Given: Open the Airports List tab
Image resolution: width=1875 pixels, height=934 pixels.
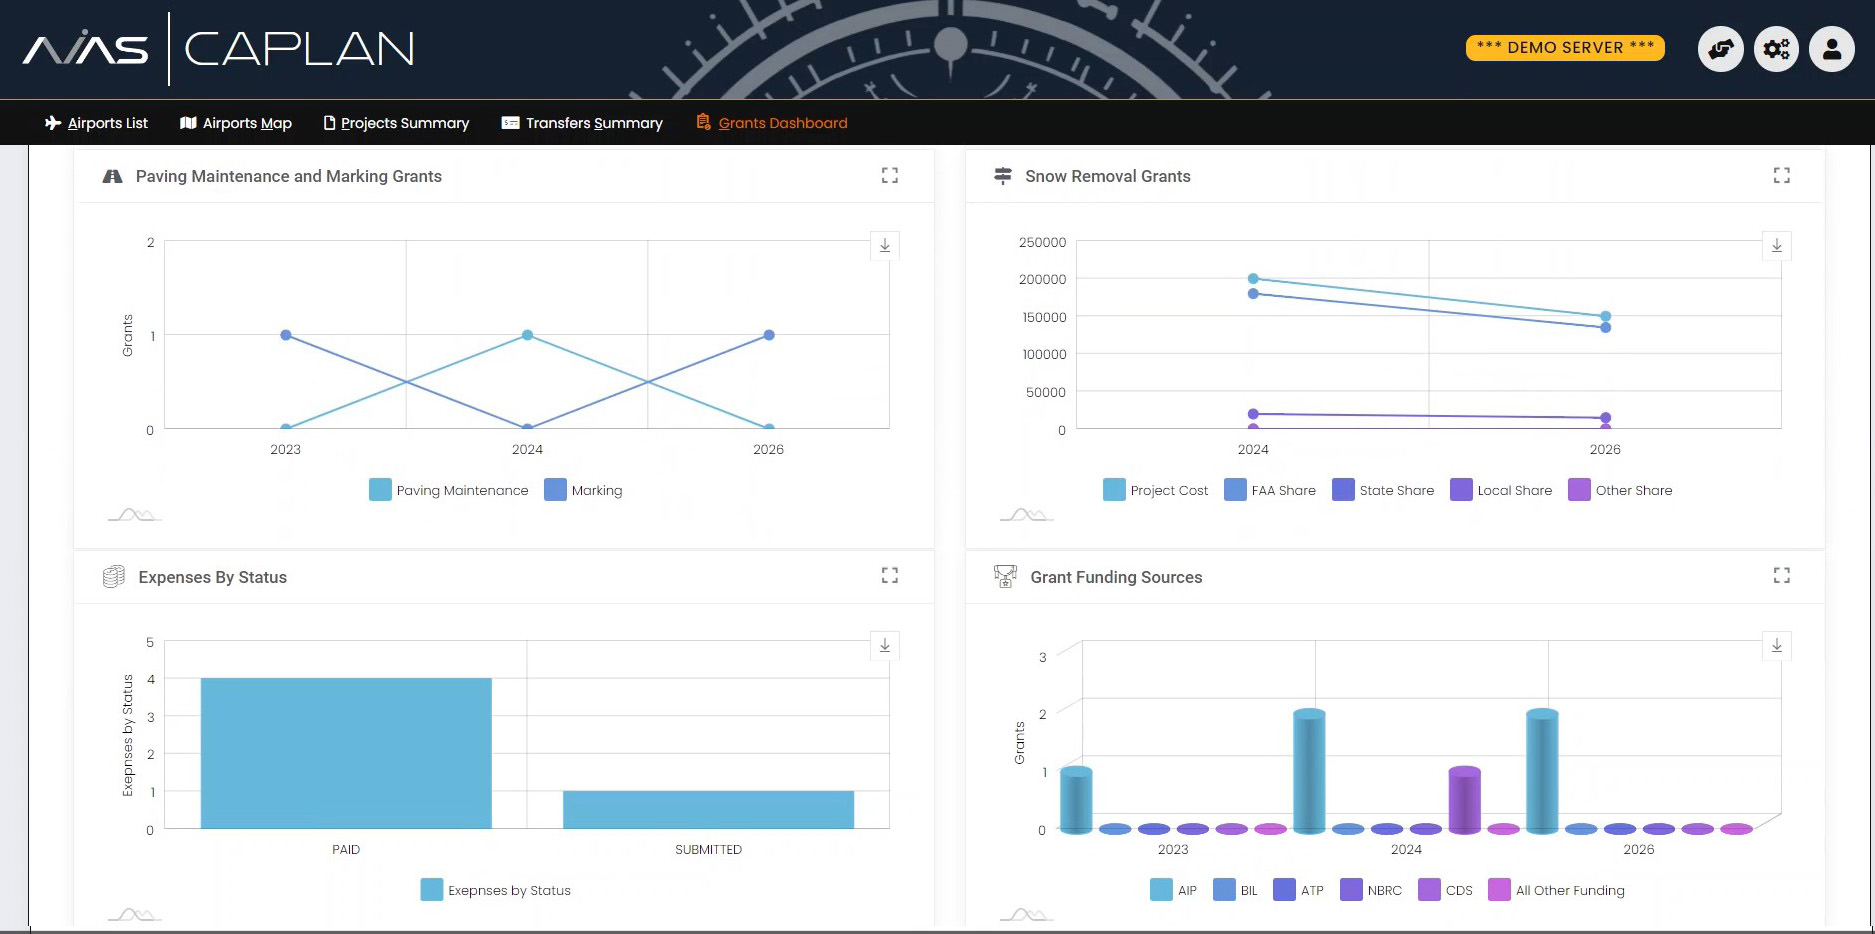Looking at the screenshot, I should 96,123.
